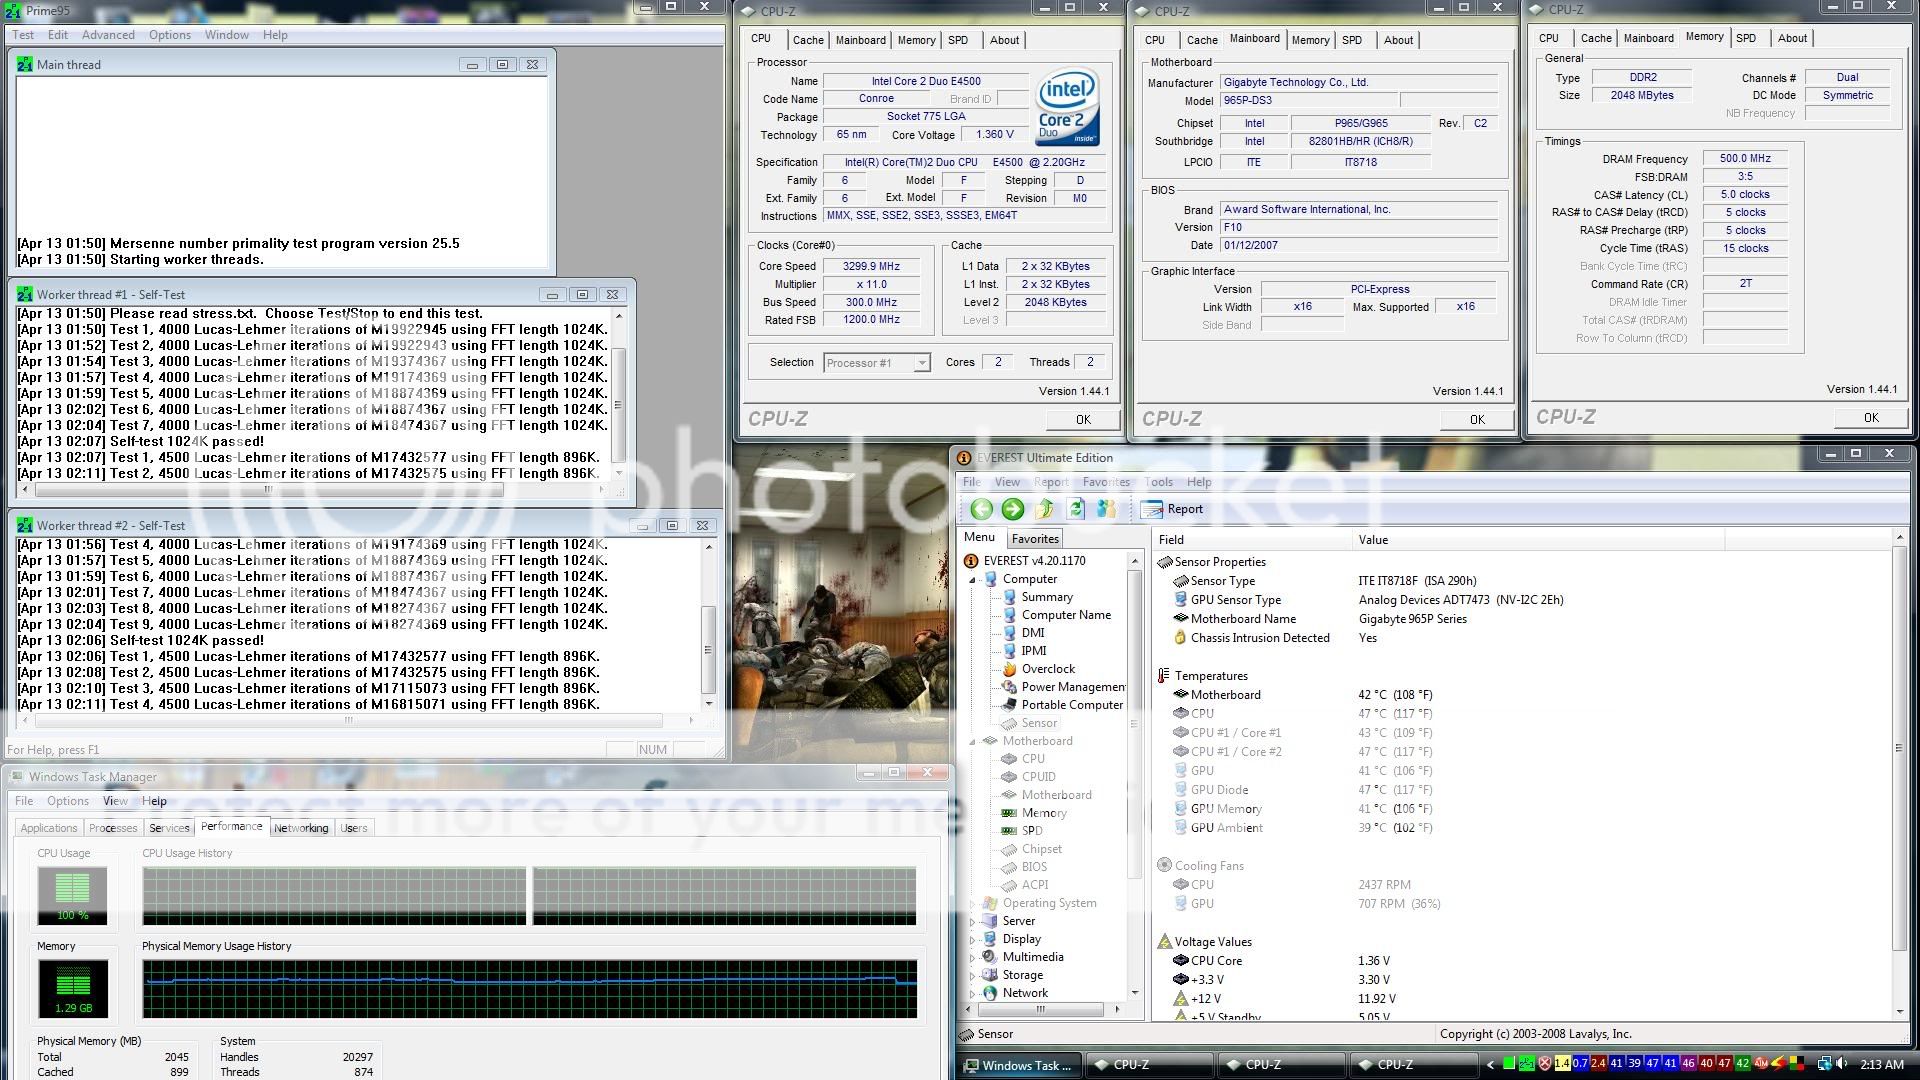Click the folder up-arrow icon in EVEREST toolbar

click(1043, 509)
